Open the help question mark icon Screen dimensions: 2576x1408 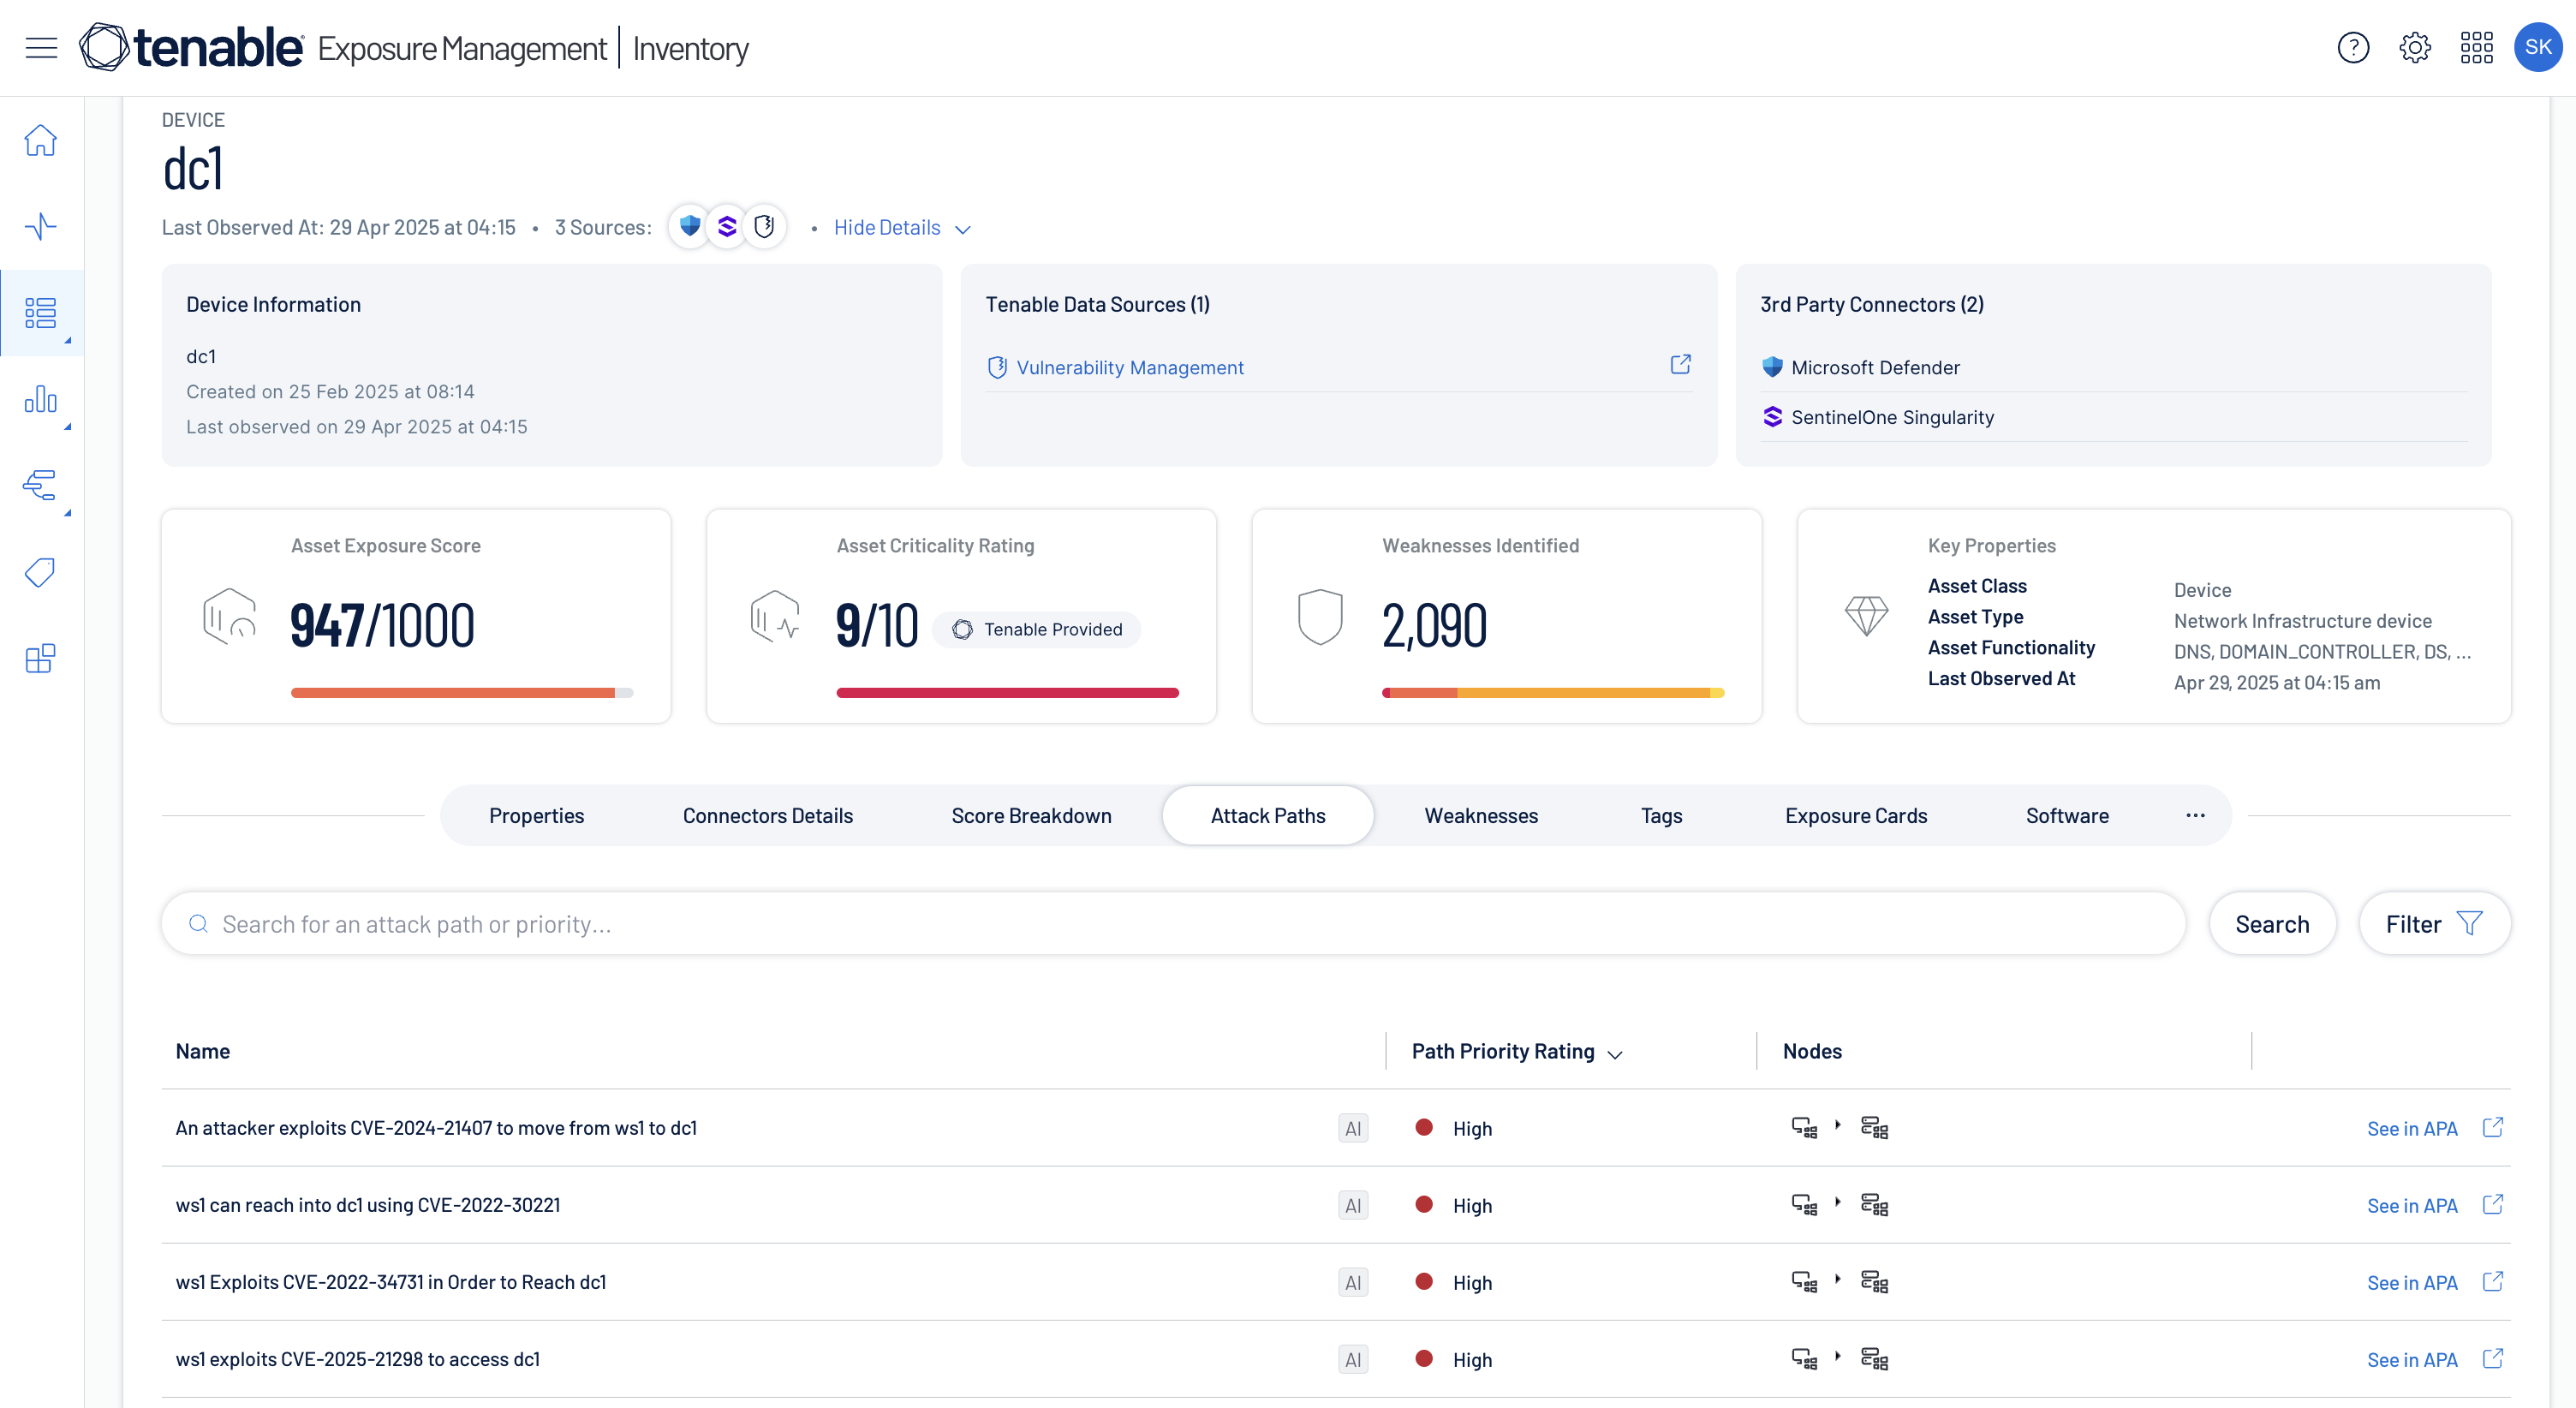pos(2353,47)
